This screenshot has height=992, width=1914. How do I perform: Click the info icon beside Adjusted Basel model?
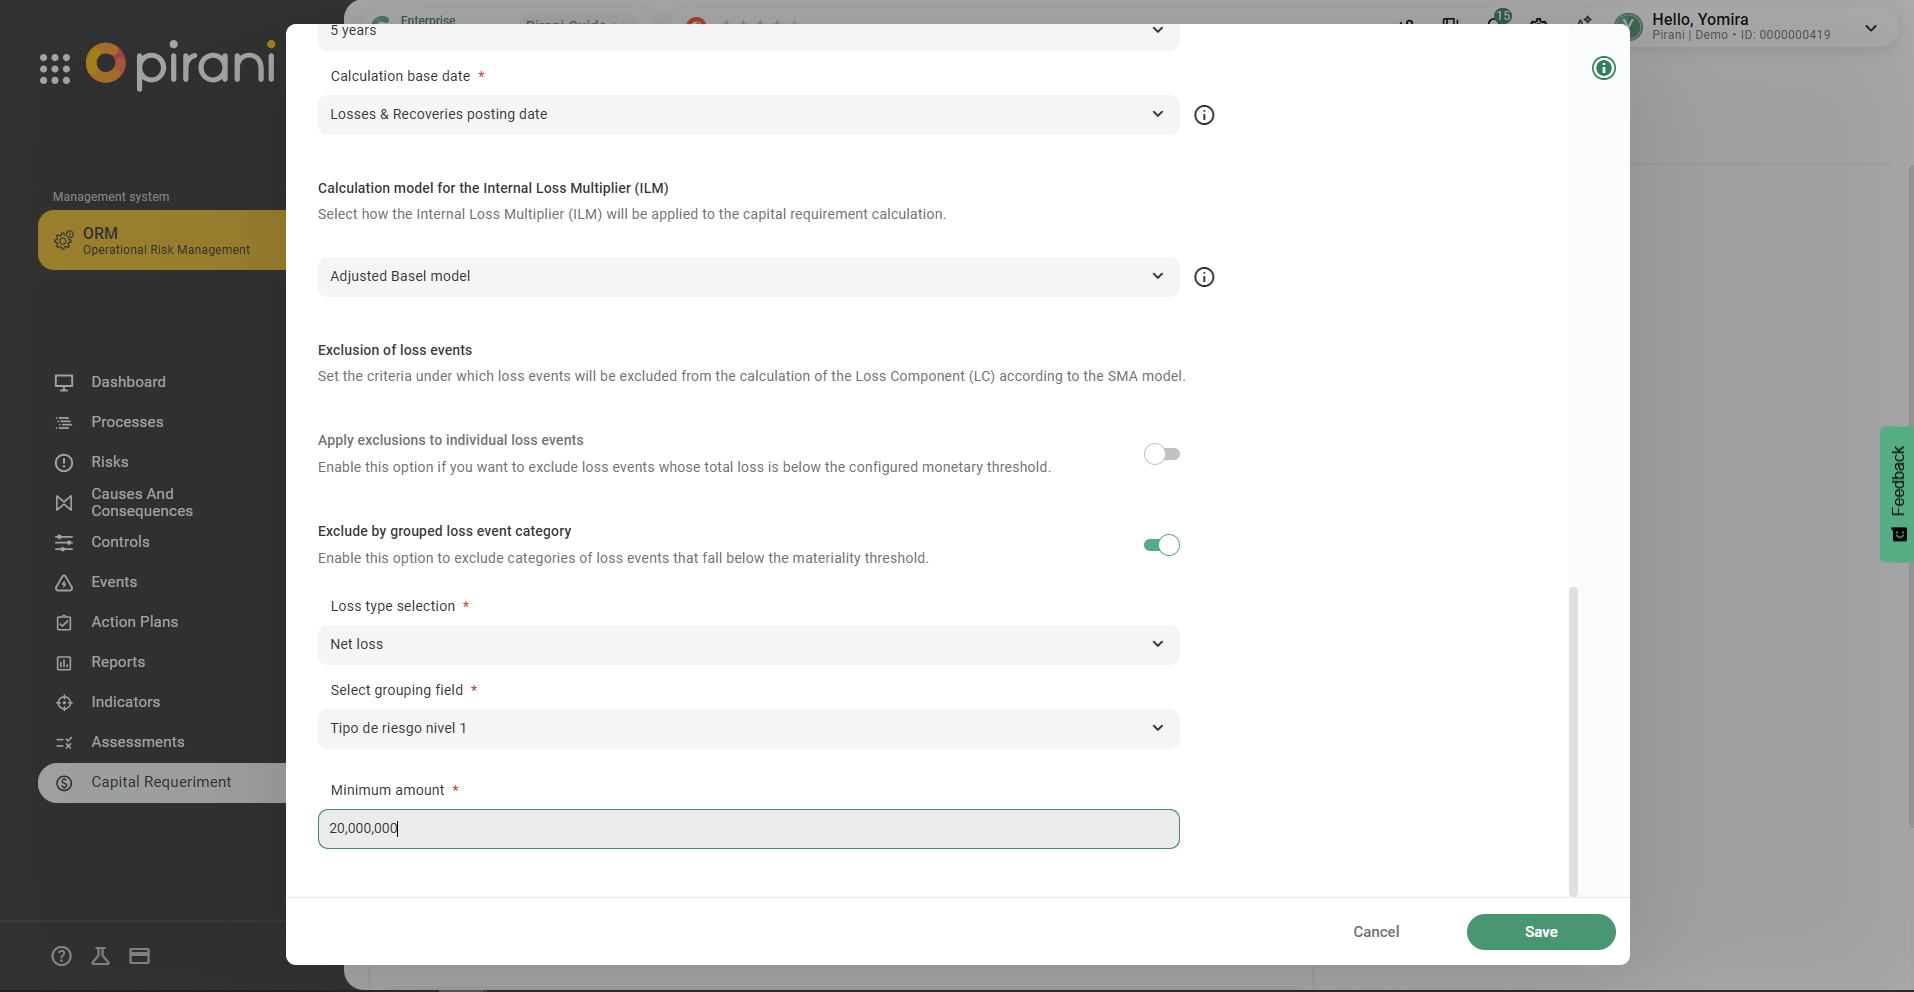pos(1204,277)
